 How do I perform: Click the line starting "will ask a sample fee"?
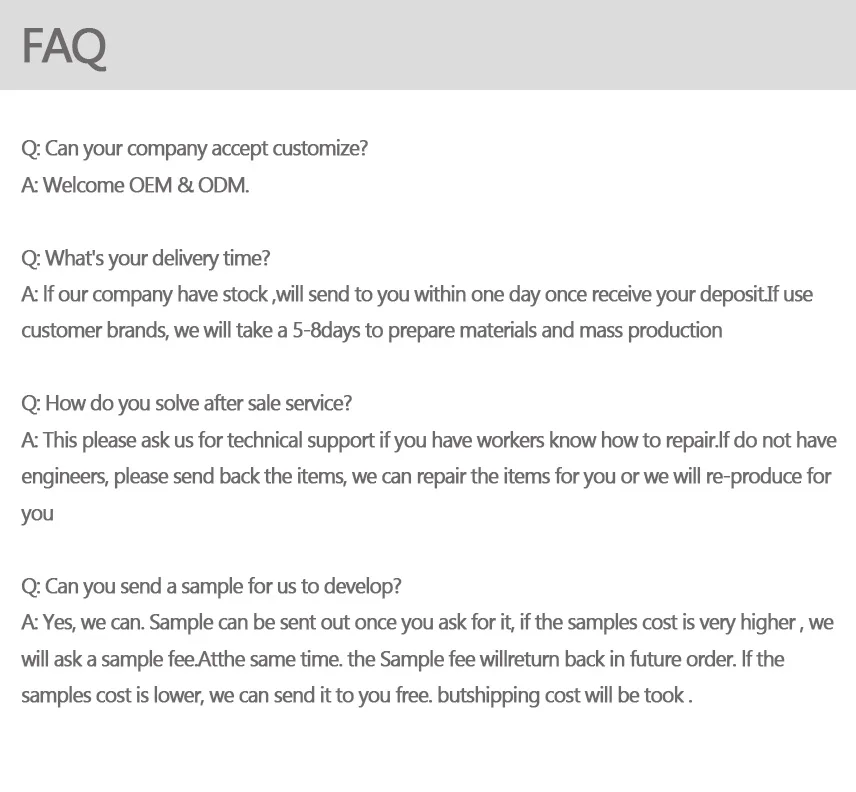click(x=402, y=659)
